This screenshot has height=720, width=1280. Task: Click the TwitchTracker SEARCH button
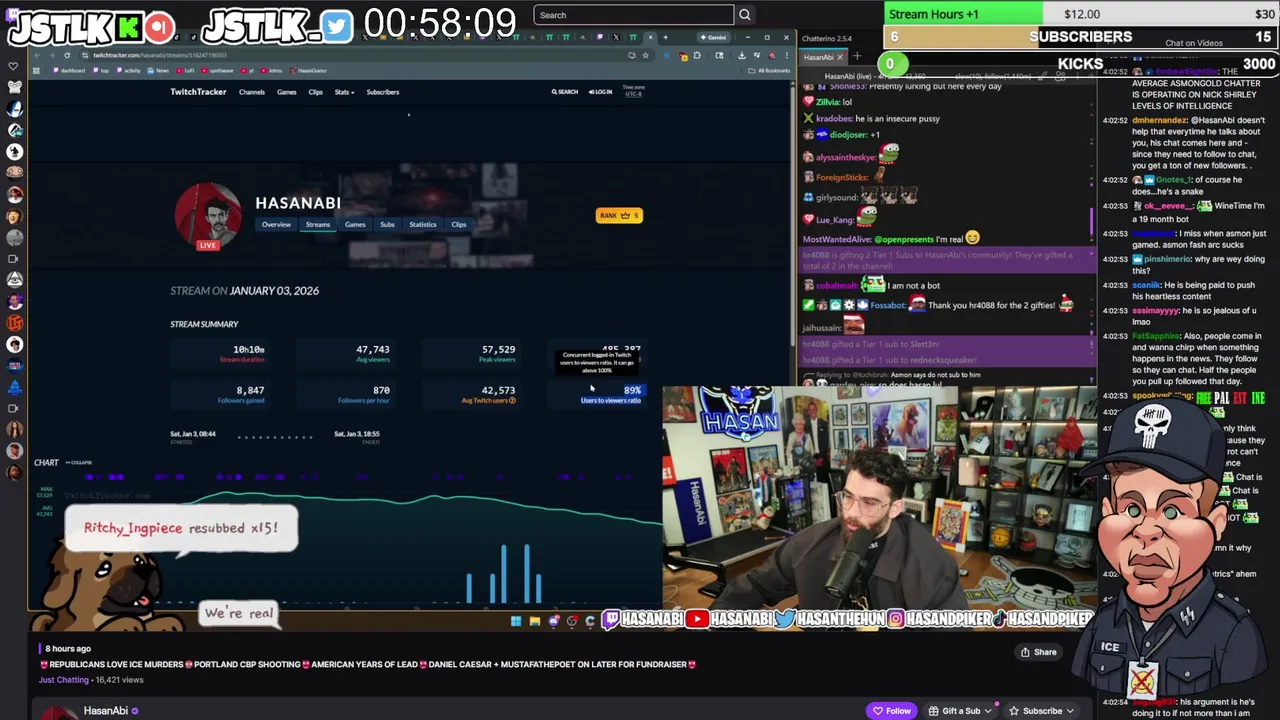565,92
